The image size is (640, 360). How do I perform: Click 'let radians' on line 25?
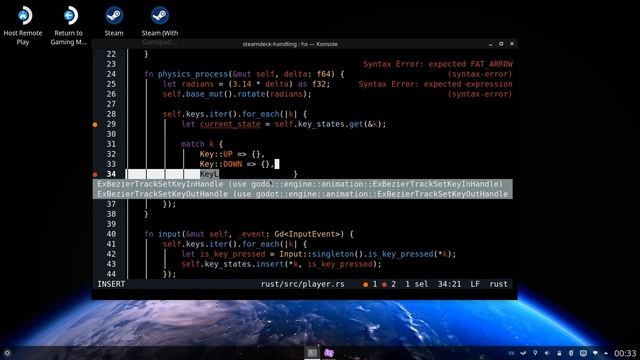188,84
